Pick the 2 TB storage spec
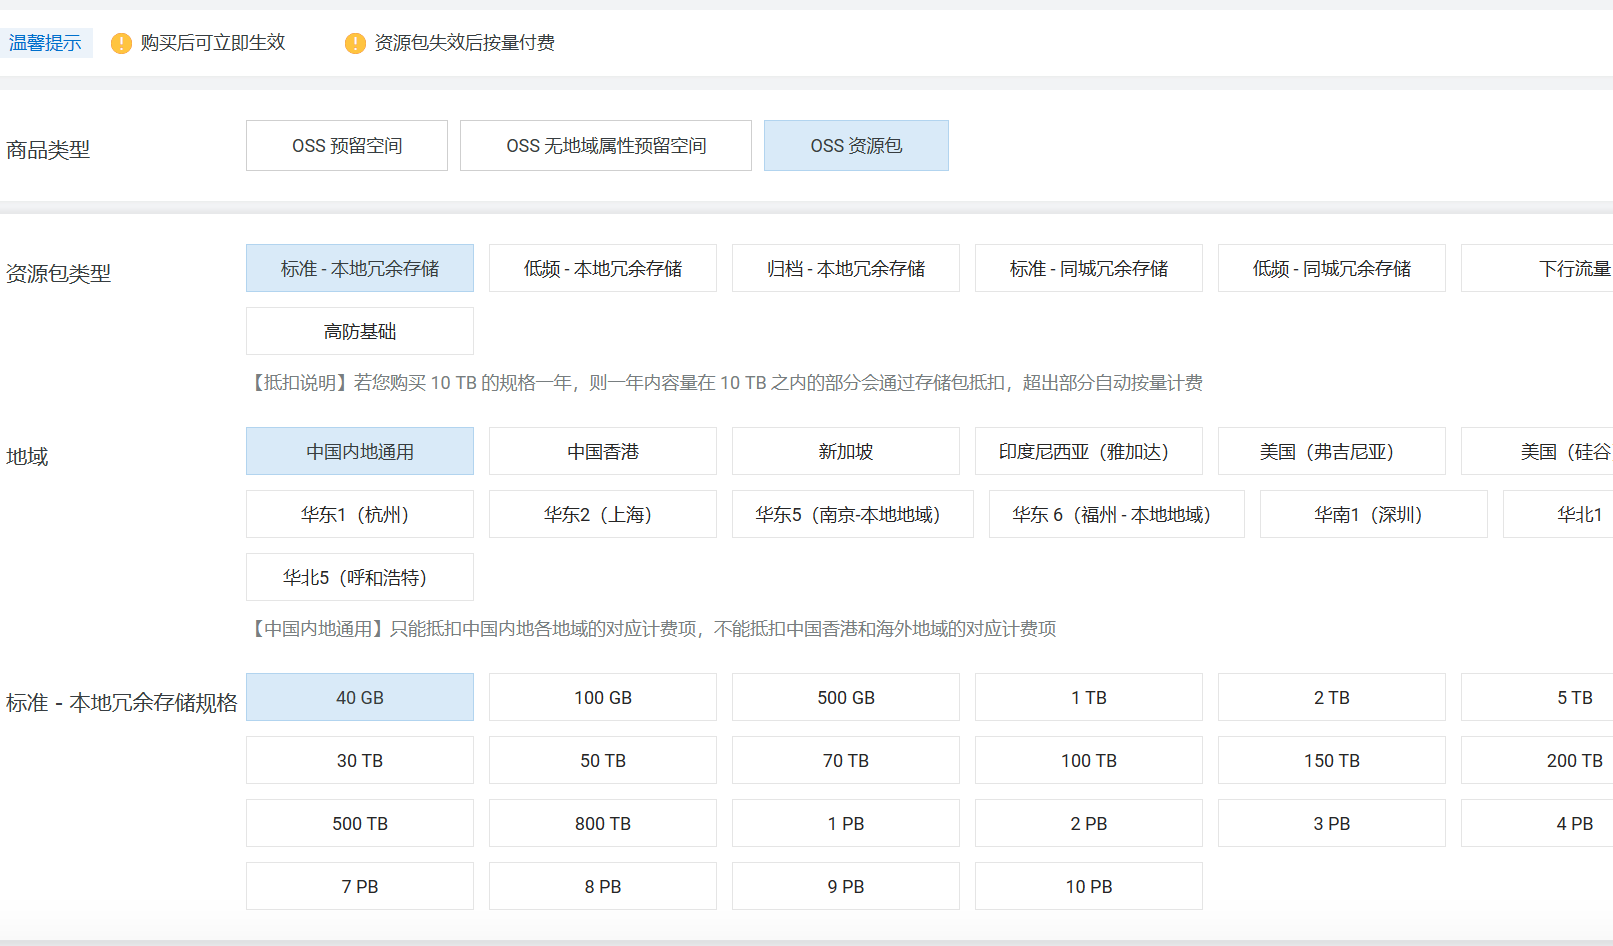This screenshot has width=1613, height=946. click(1332, 697)
